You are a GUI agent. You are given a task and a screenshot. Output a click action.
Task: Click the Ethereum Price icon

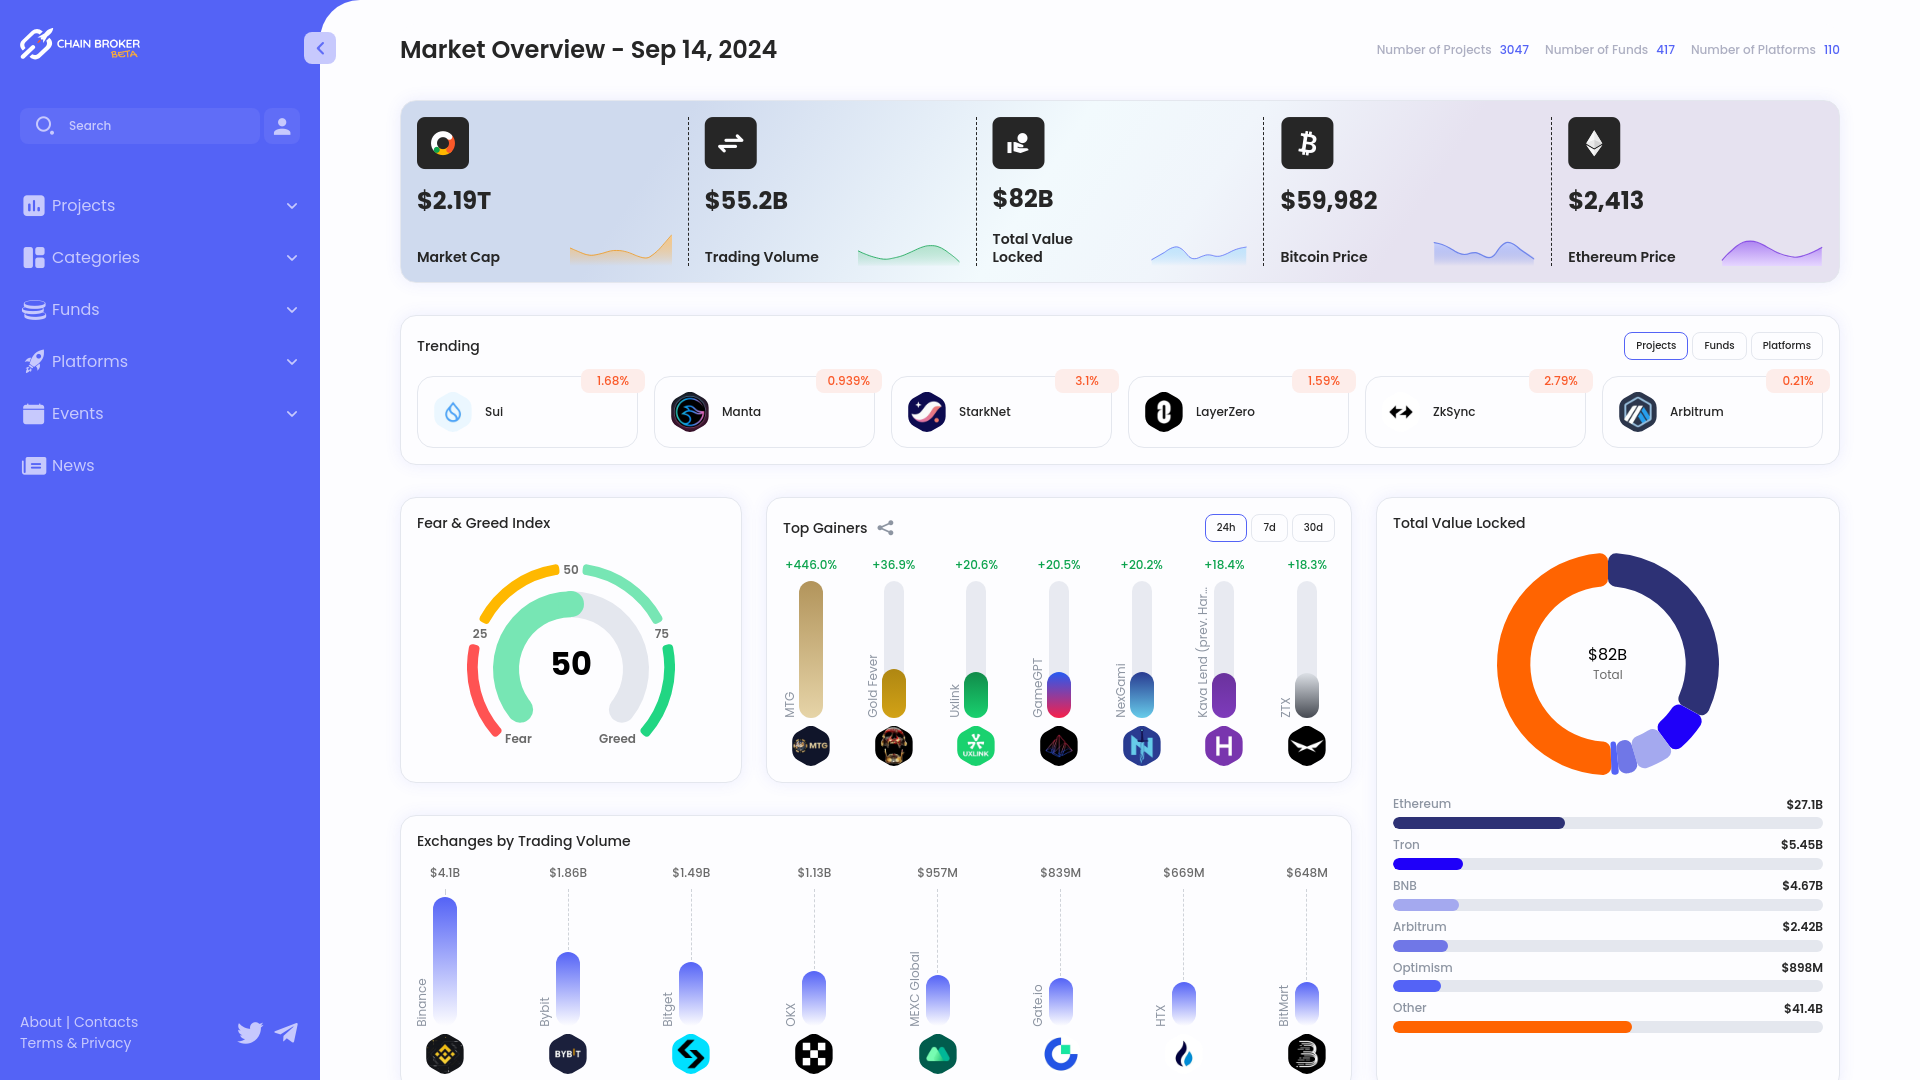(1594, 143)
